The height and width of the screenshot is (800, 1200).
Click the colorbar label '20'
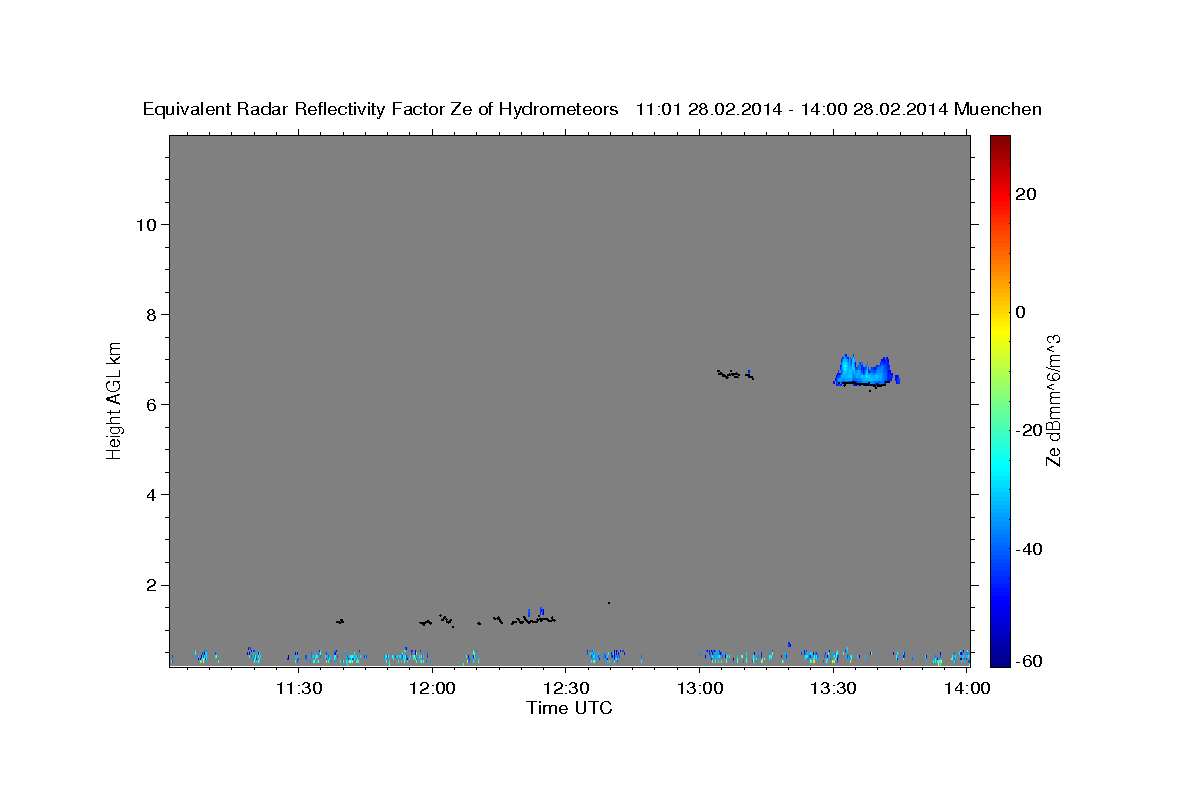[1026, 194]
